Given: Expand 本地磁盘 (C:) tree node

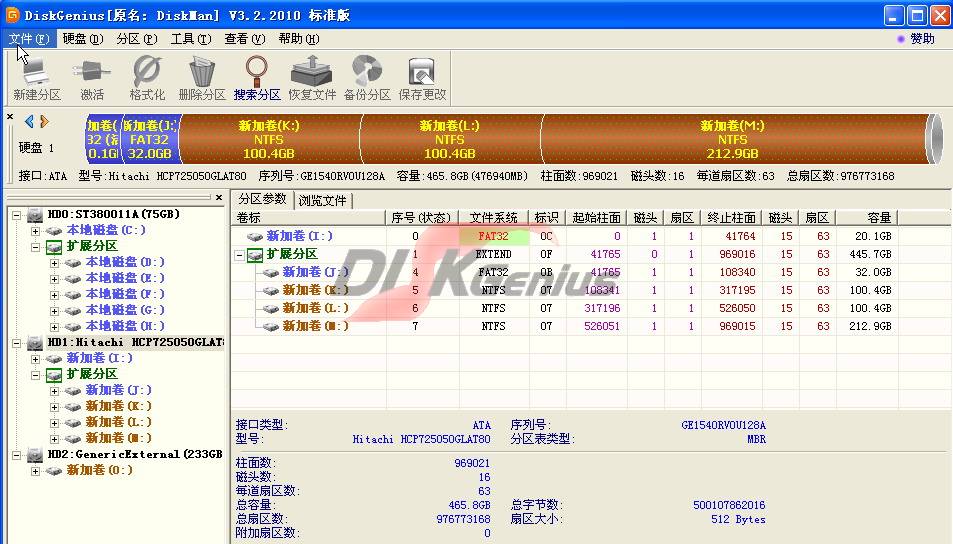Looking at the screenshot, I should (x=36, y=231).
